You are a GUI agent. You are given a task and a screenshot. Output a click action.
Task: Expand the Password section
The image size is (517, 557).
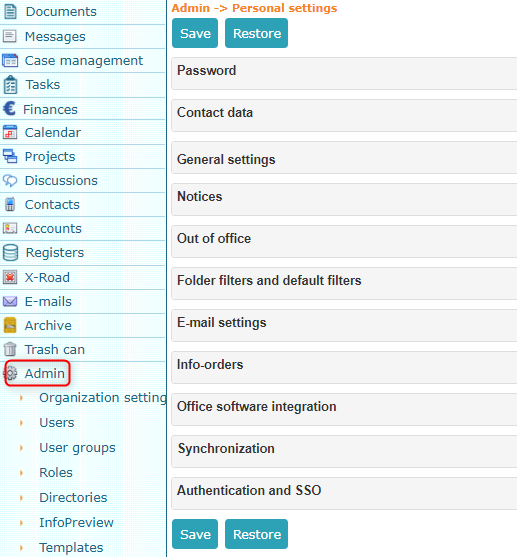coord(344,74)
